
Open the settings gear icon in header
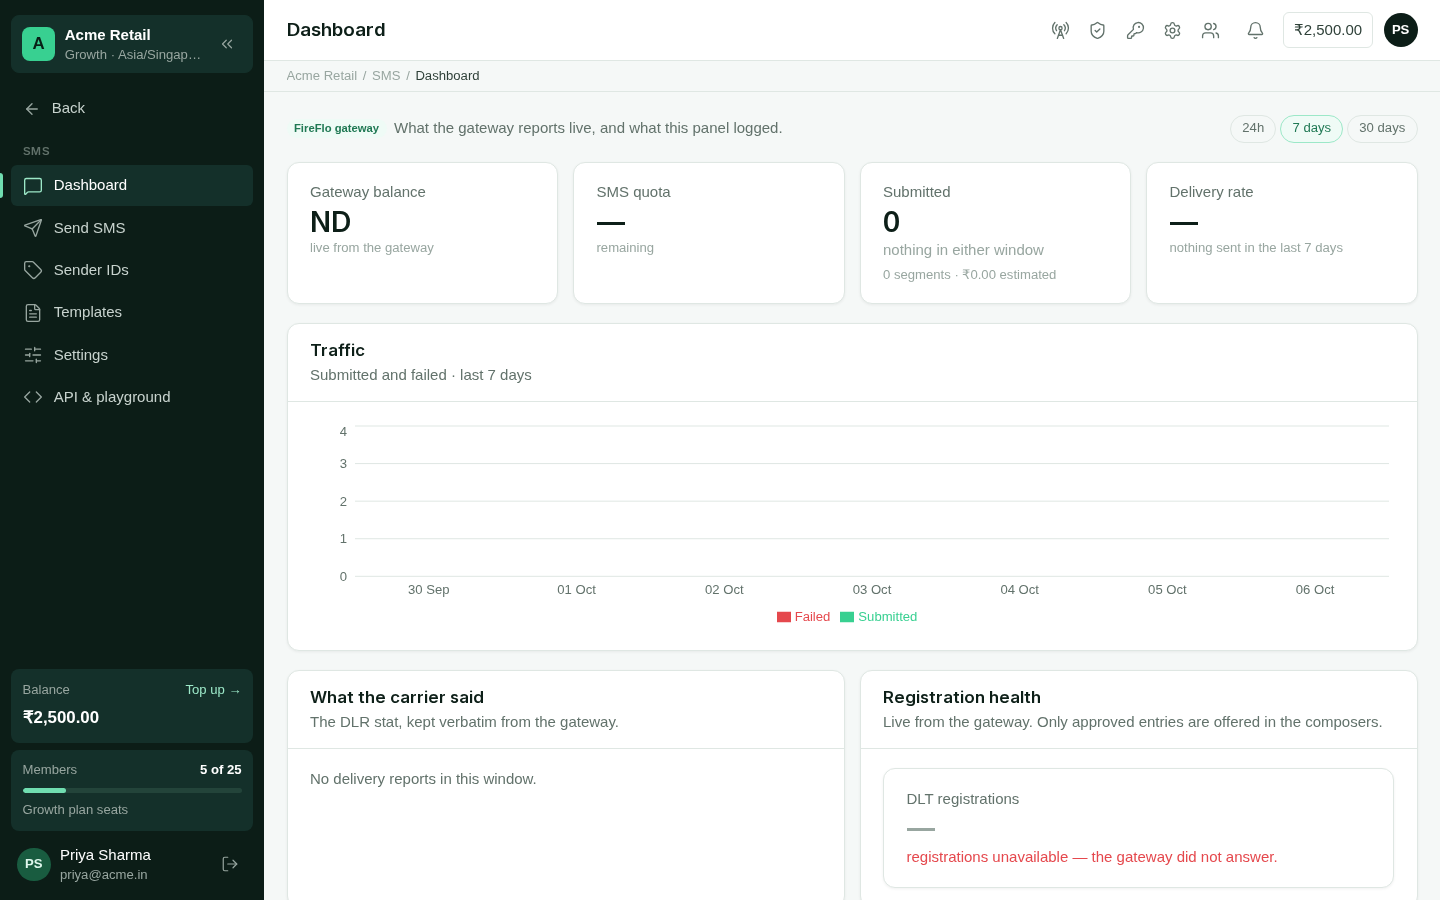point(1172,30)
